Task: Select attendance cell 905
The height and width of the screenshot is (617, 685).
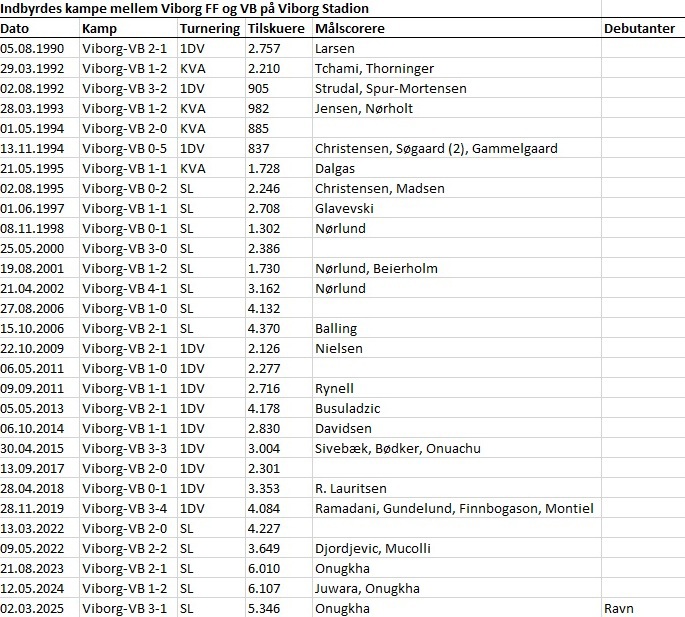Action: [x=259, y=89]
